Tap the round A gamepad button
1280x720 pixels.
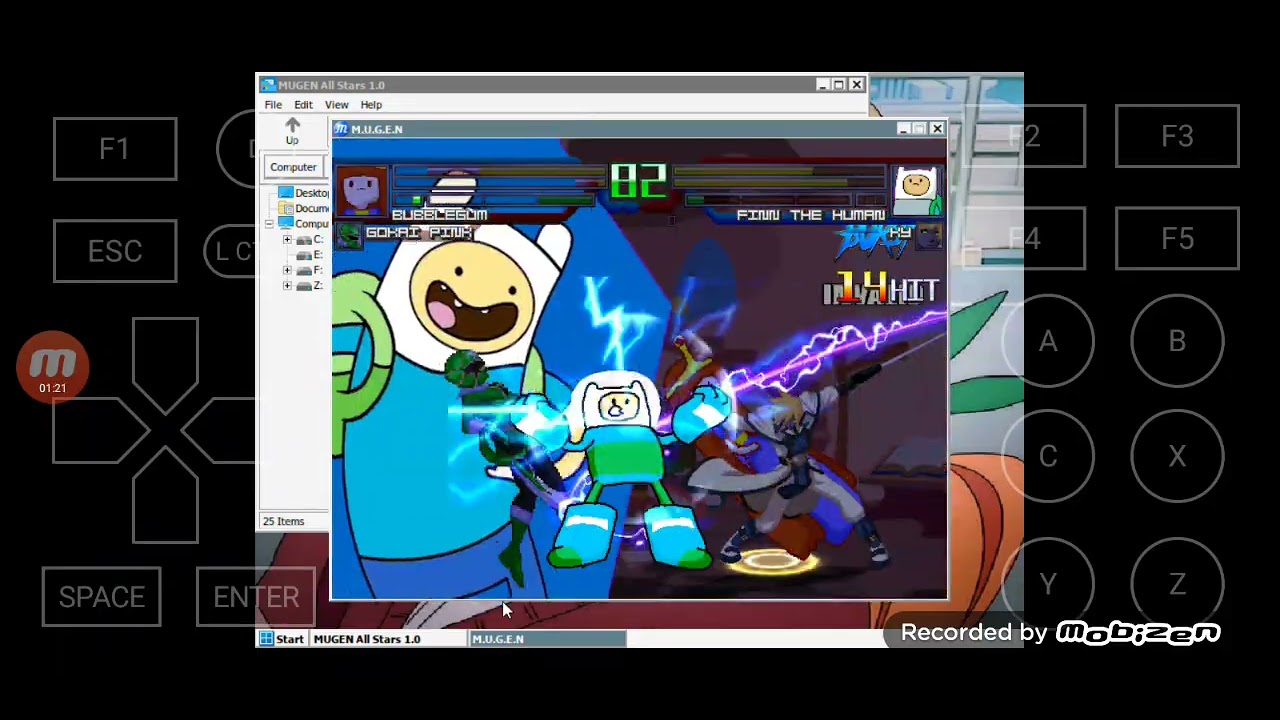[x=1047, y=342]
